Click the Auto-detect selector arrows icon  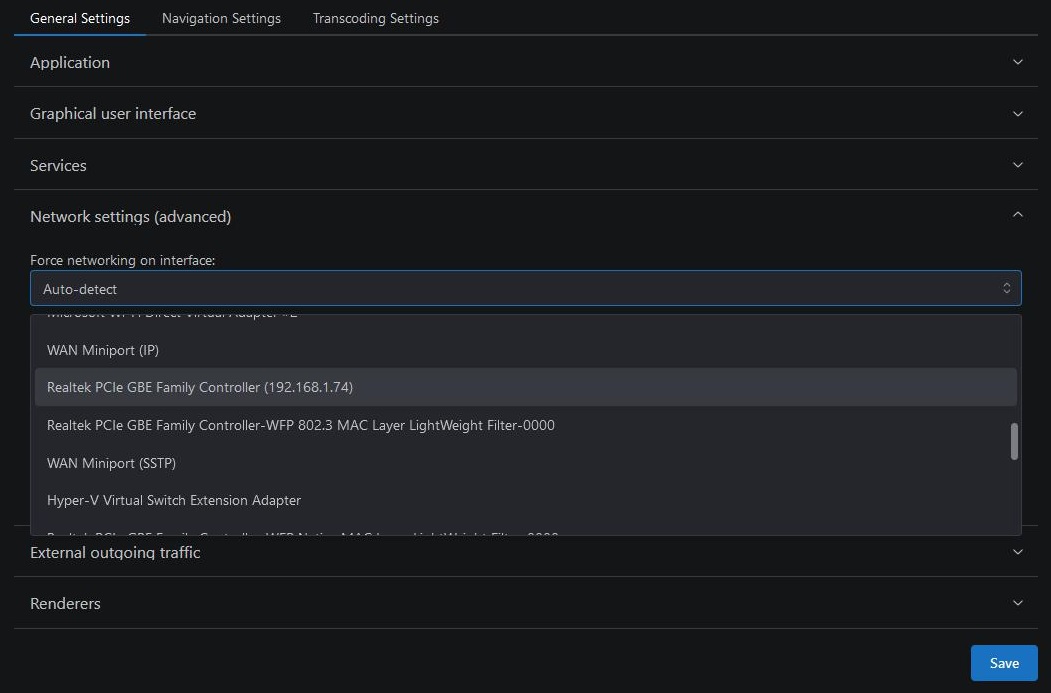point(1006,288)
